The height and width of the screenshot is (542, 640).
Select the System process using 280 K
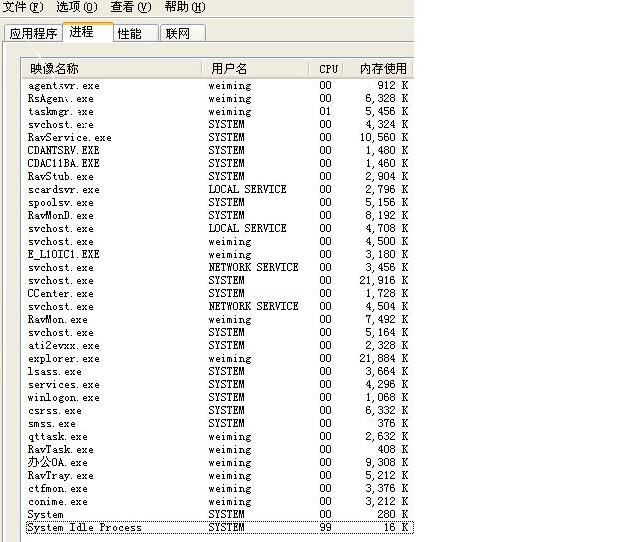pos(218,515)
